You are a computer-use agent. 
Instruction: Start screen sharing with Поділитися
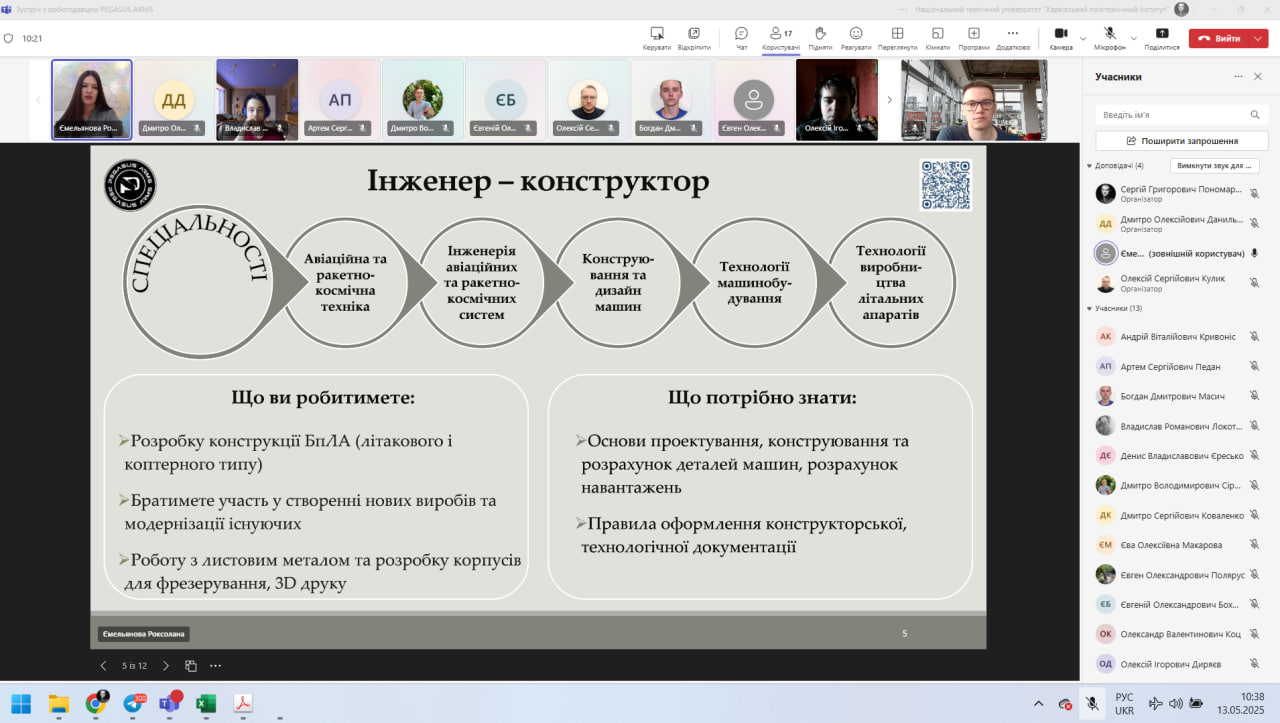(x=1162, y=38)
